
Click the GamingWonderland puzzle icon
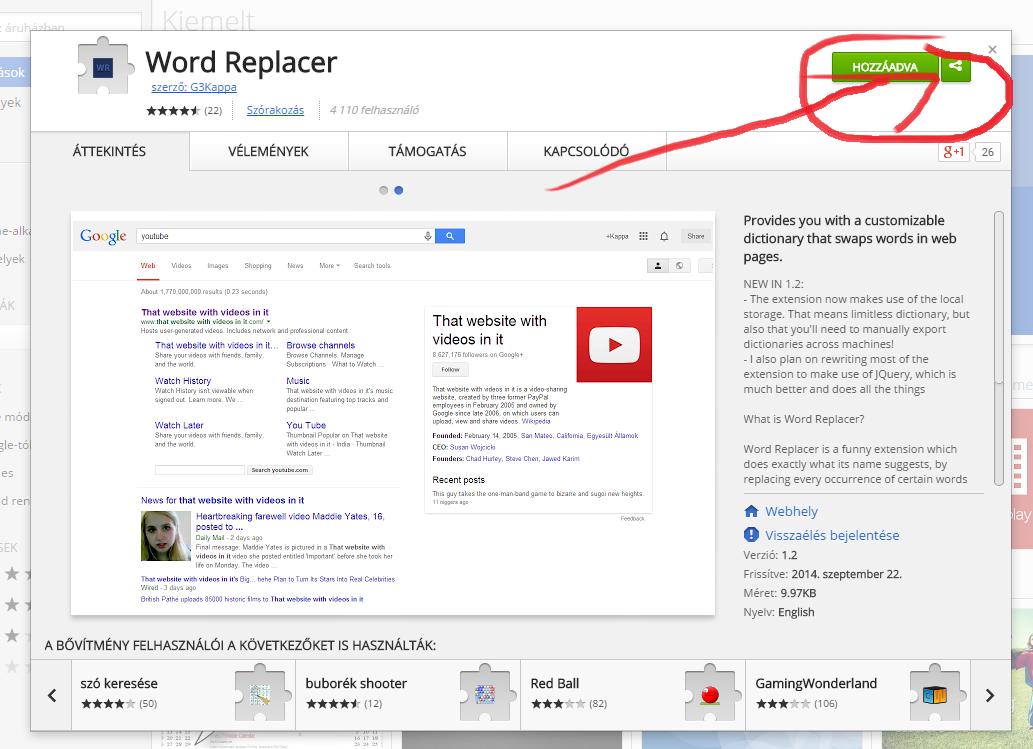(x=937, y=693)
